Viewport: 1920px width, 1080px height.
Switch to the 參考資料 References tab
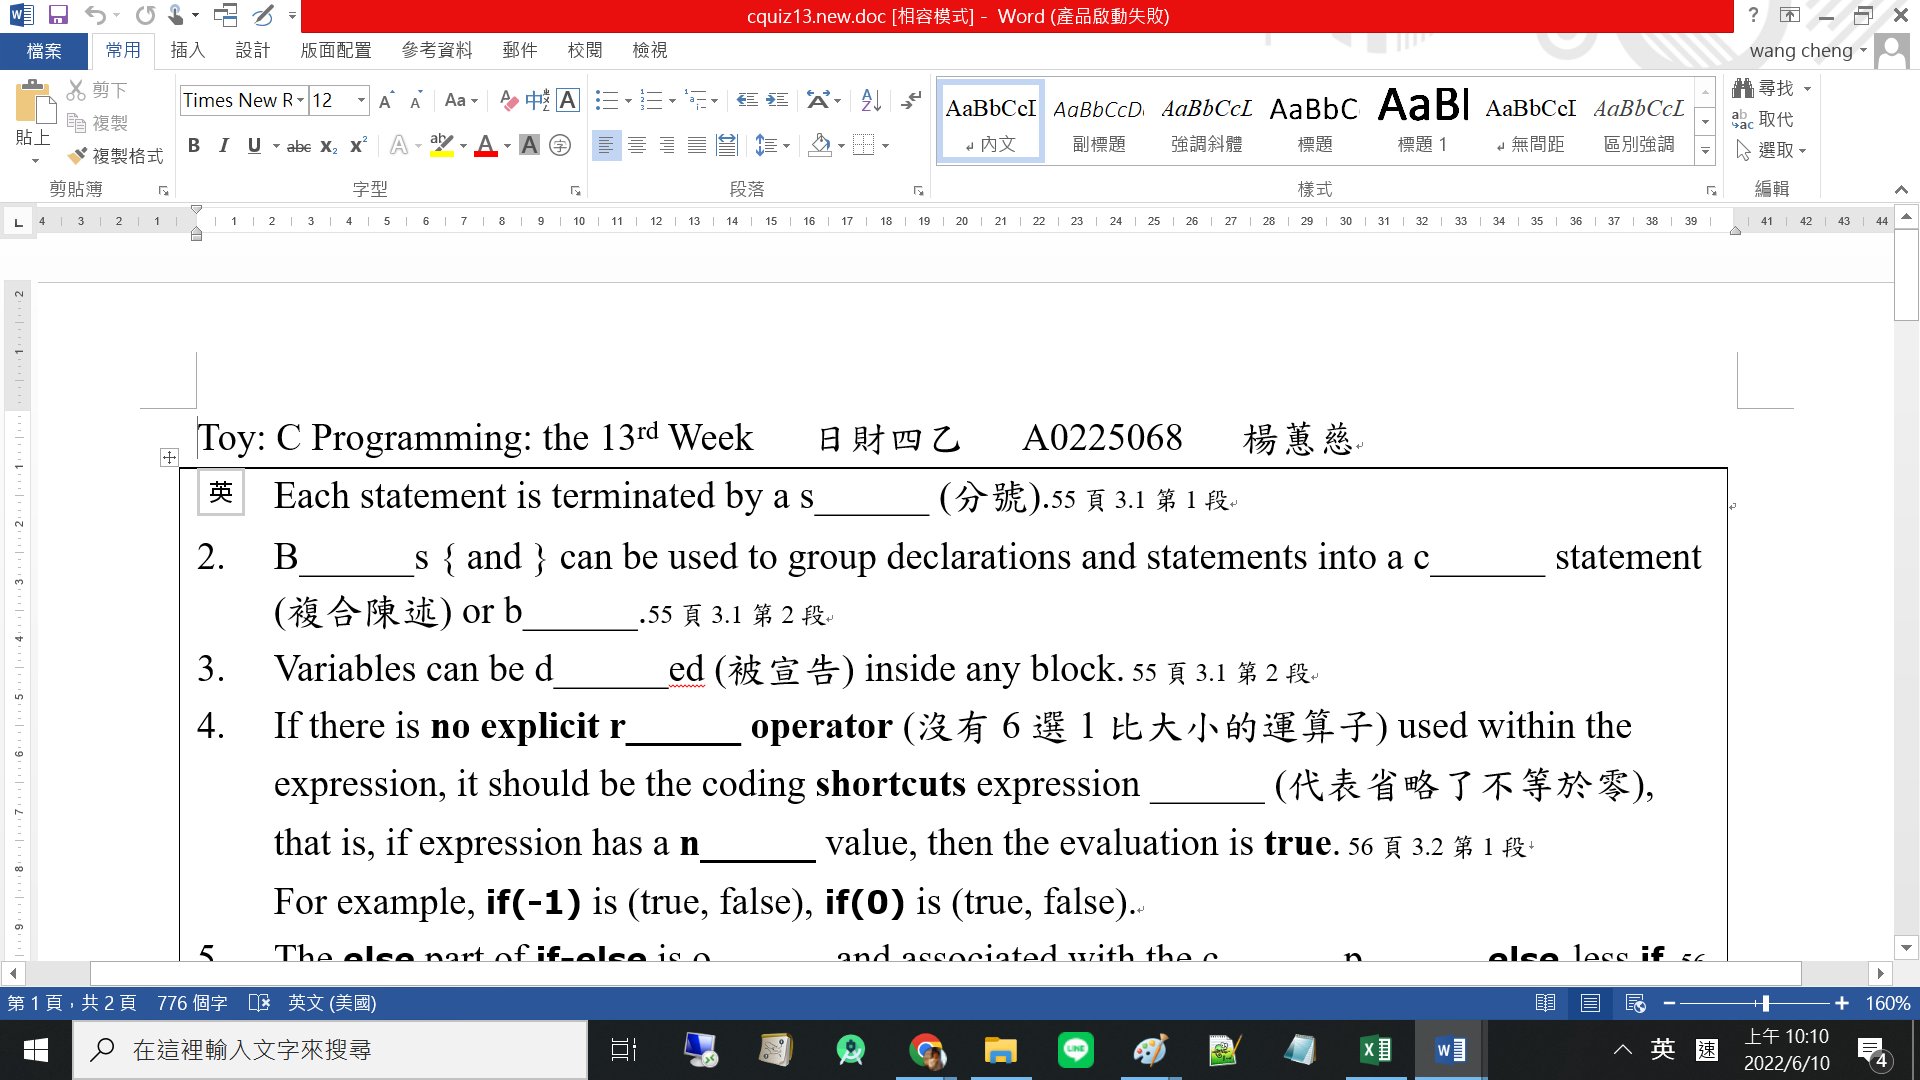pyautogui.click(x=437, y=50)
